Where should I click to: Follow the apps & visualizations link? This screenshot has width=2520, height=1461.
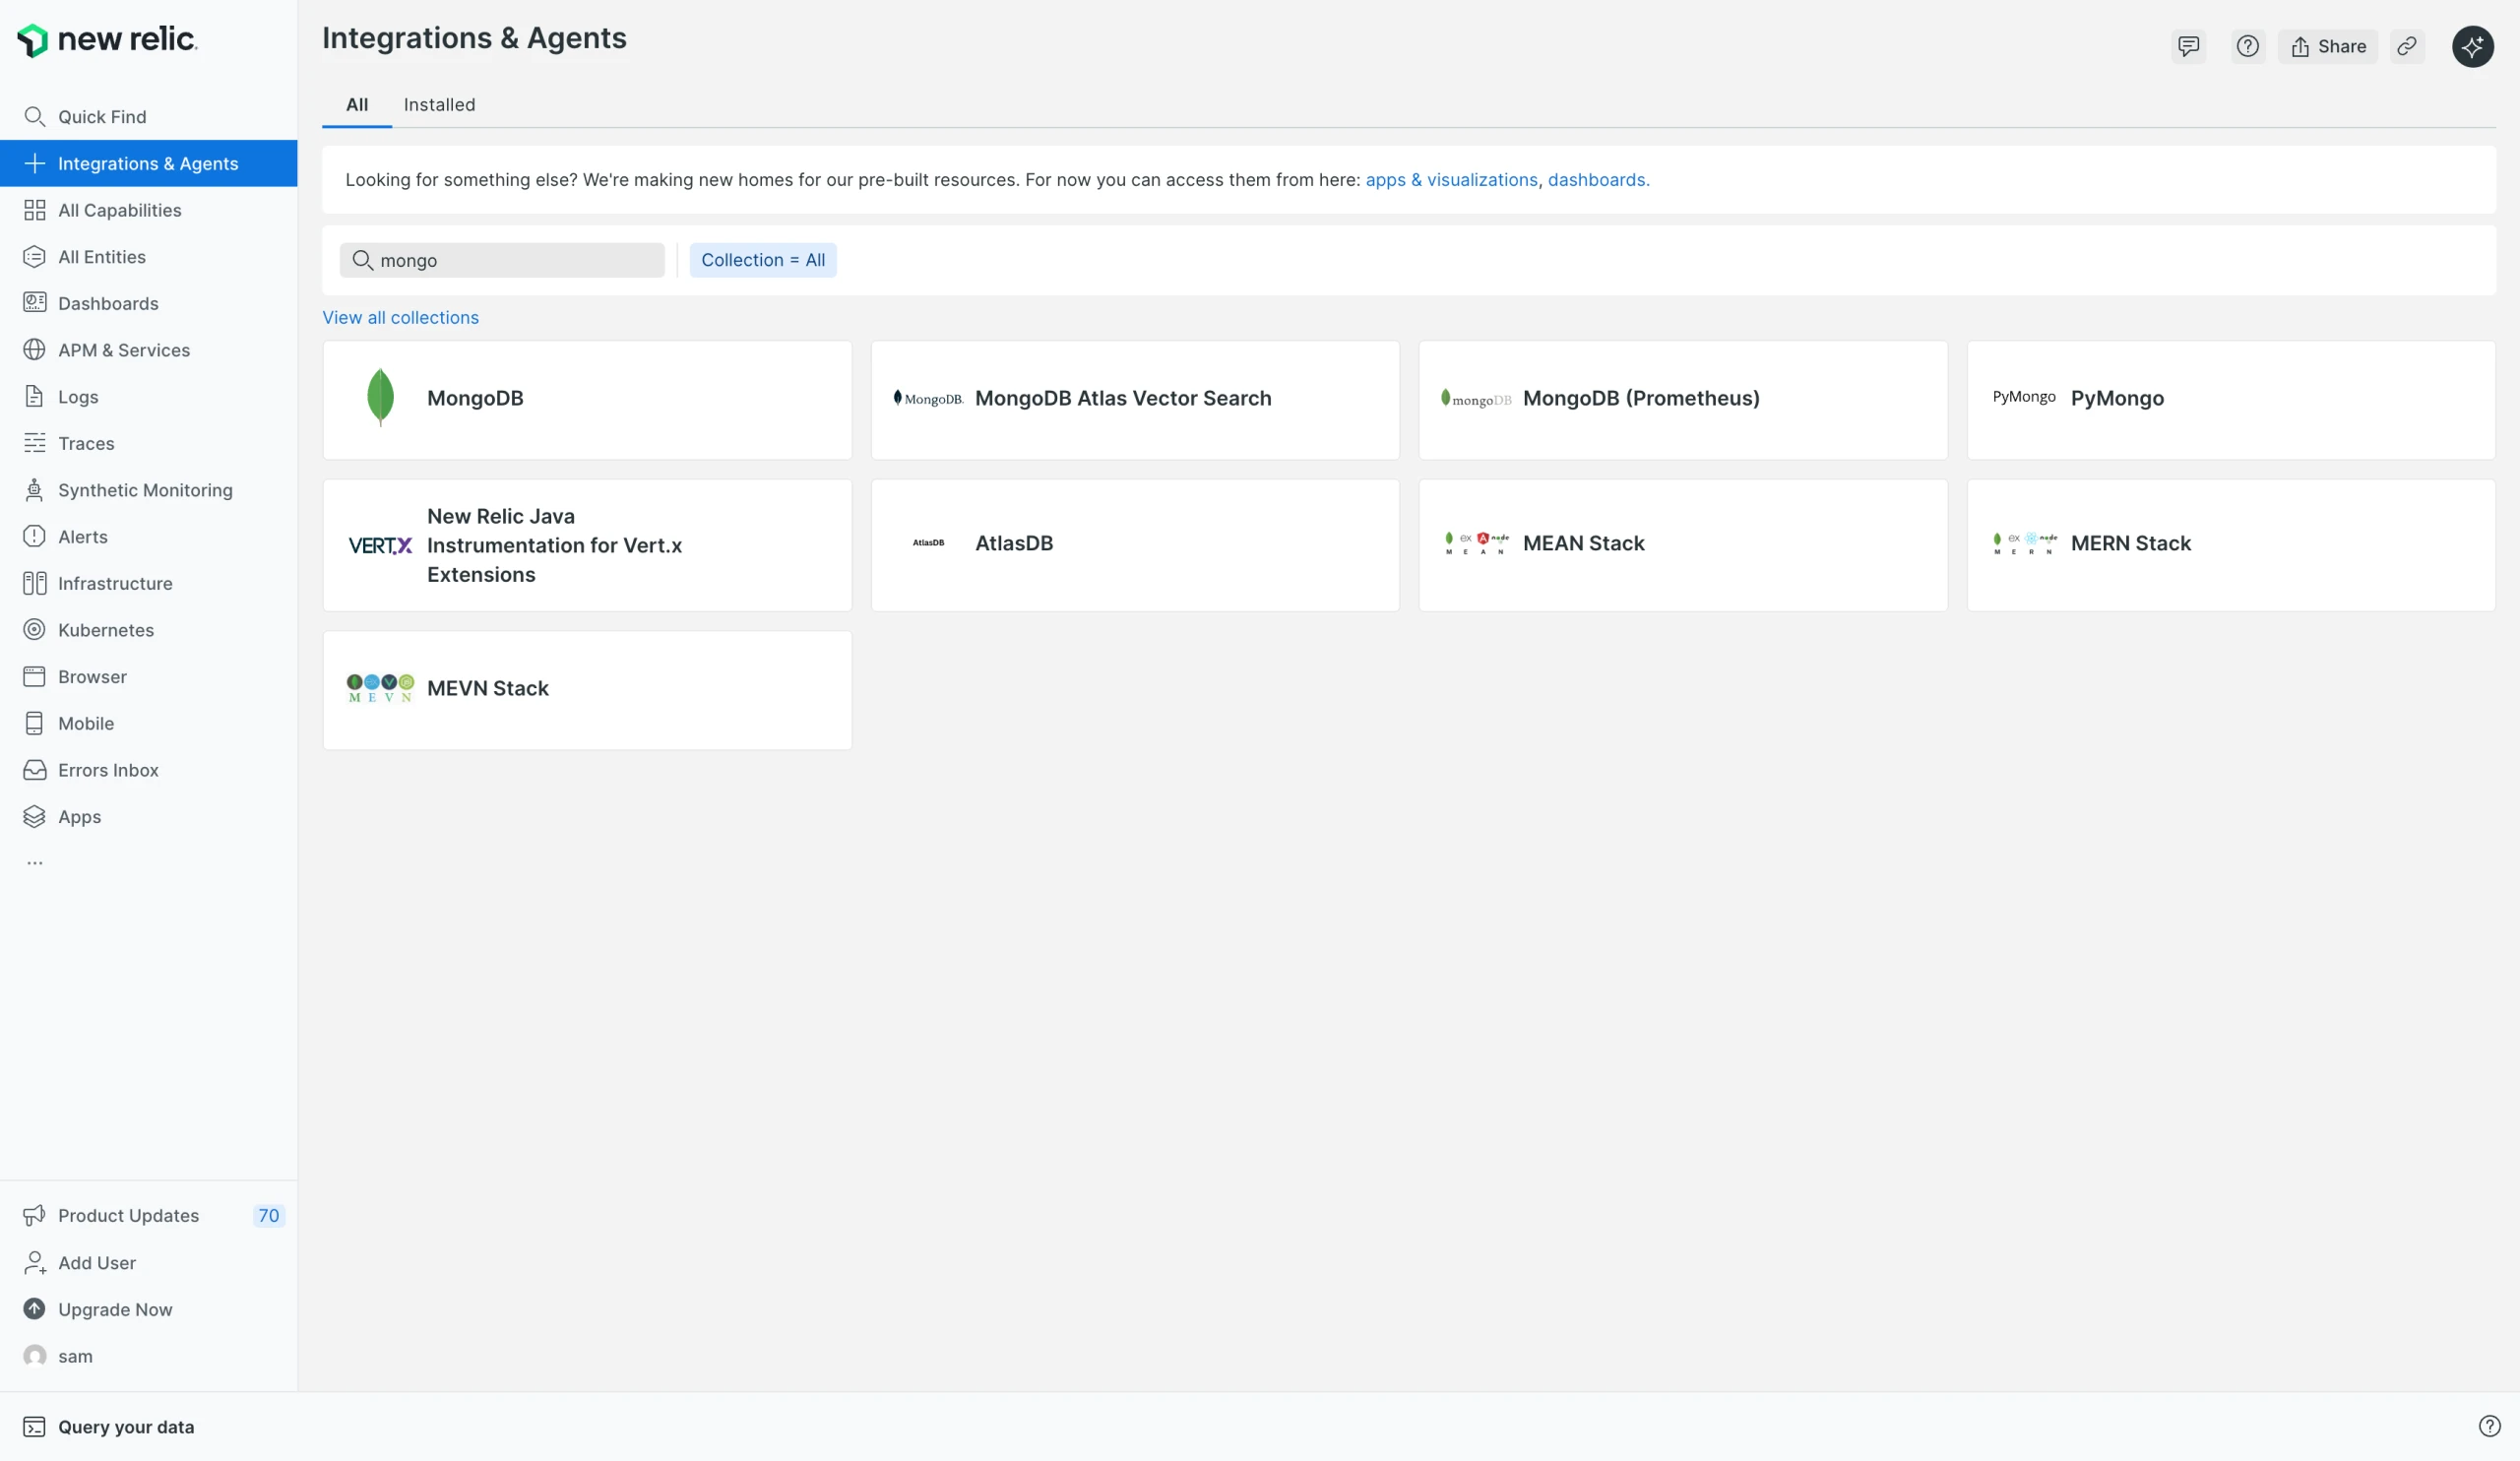coord(1451,180)
